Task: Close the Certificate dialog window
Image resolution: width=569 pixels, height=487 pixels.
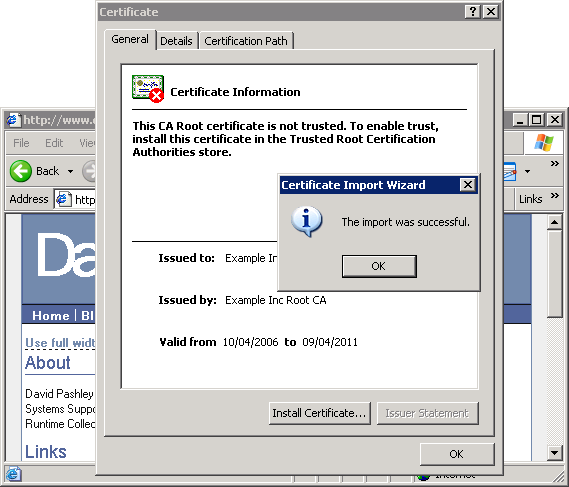Action: [491, 12]
